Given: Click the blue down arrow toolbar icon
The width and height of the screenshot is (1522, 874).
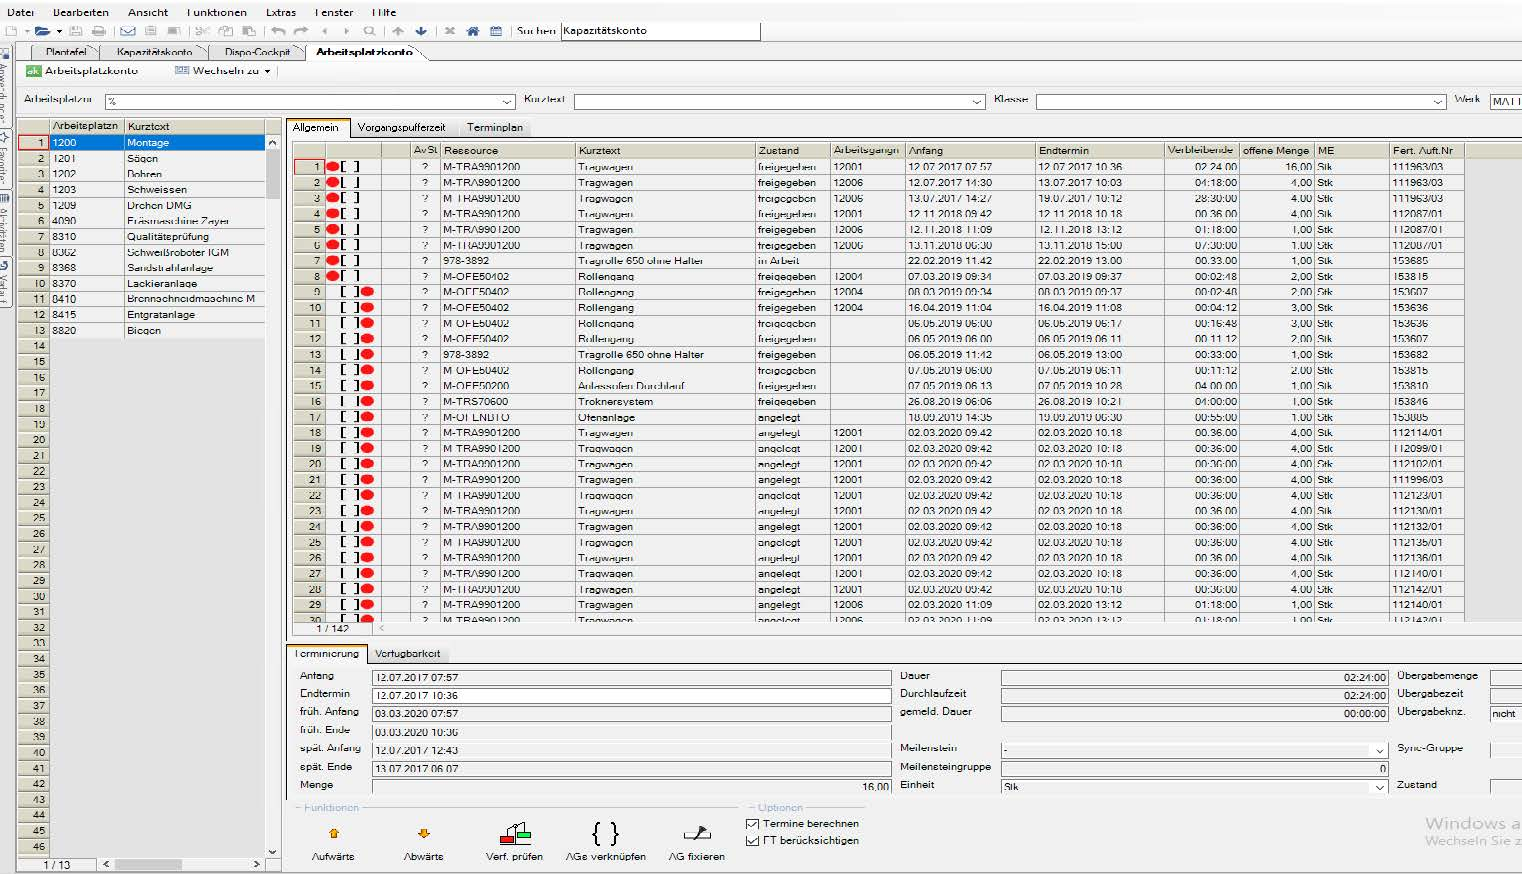Looking at the screenshot, I should click(421, 31).
